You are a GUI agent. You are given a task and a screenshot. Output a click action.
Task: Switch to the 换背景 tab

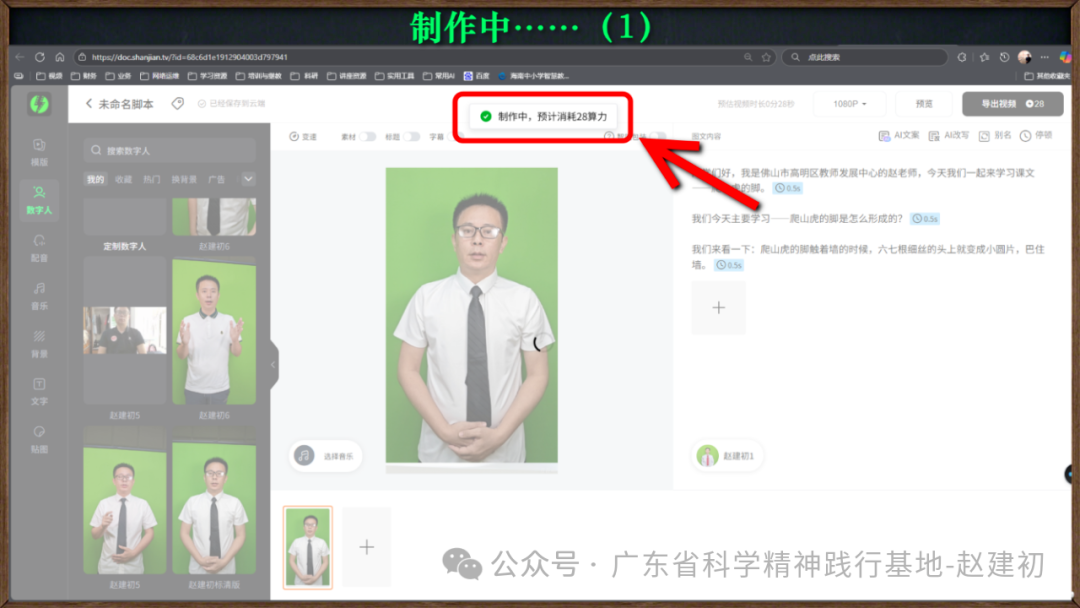tap(184, 180)
